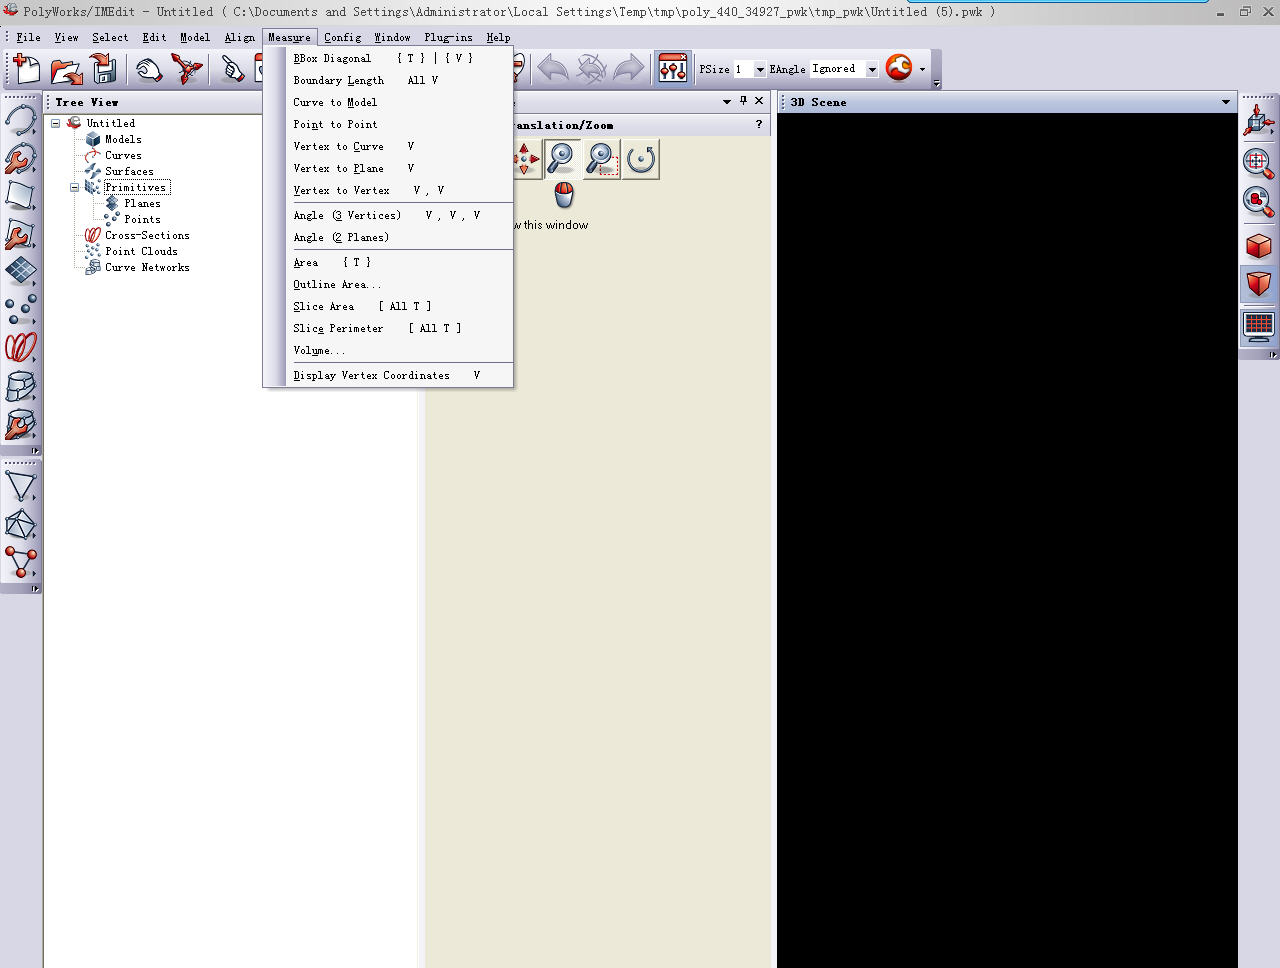
Task: Select the zoom box magnifier mode button
Action: tap(601, 159)
